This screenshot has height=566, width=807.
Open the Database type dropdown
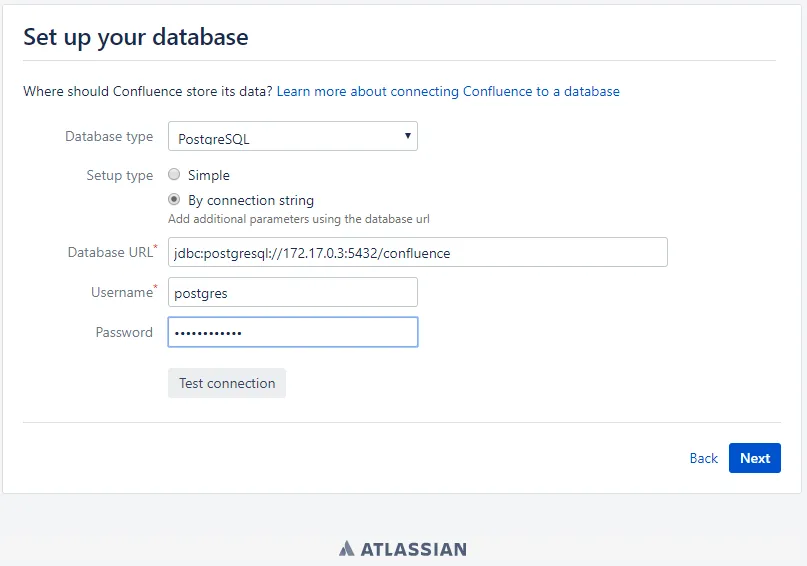pos(292,136)
